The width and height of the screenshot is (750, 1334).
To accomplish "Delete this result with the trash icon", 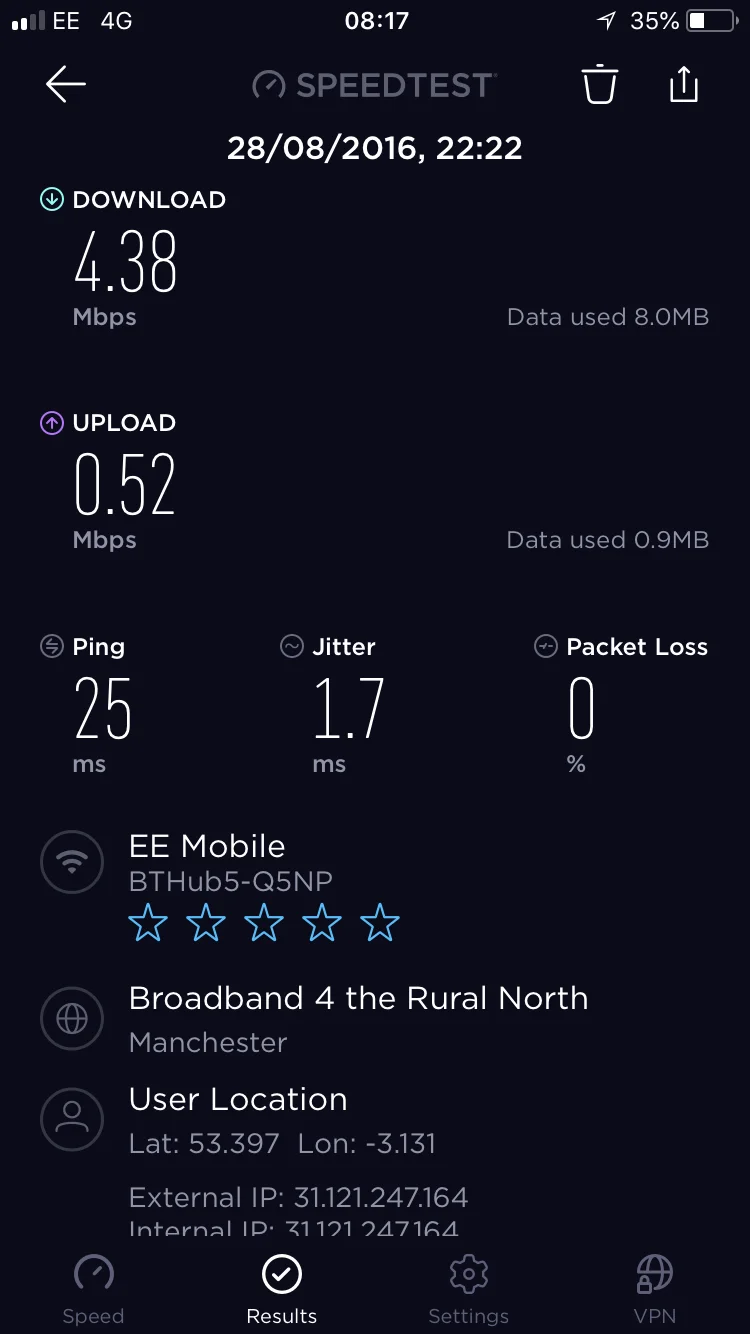I will pyautogui.click(x=600, y=84).
